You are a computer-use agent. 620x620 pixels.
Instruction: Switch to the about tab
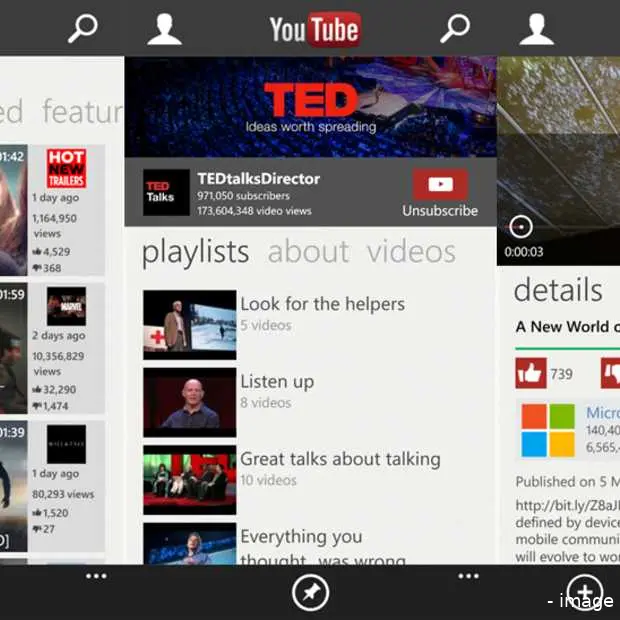[x=309, y=251]
